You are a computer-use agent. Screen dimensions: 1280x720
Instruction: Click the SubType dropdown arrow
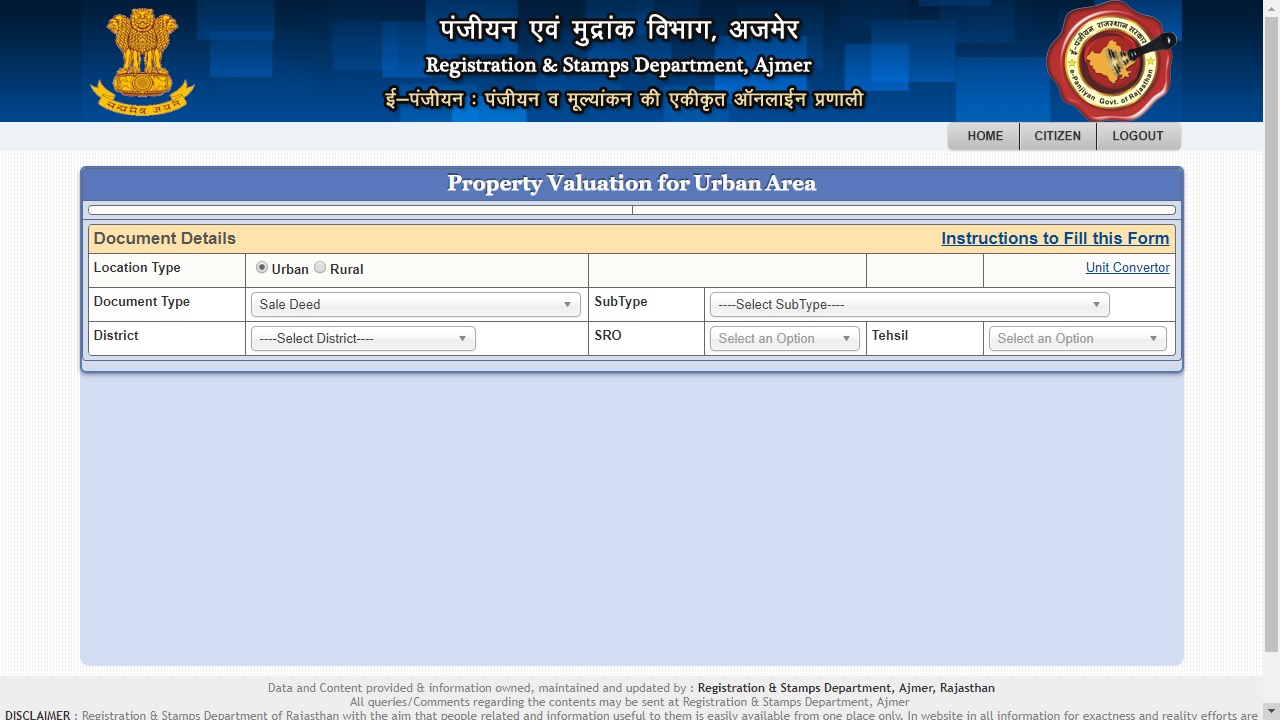(x=1097, y=304)
